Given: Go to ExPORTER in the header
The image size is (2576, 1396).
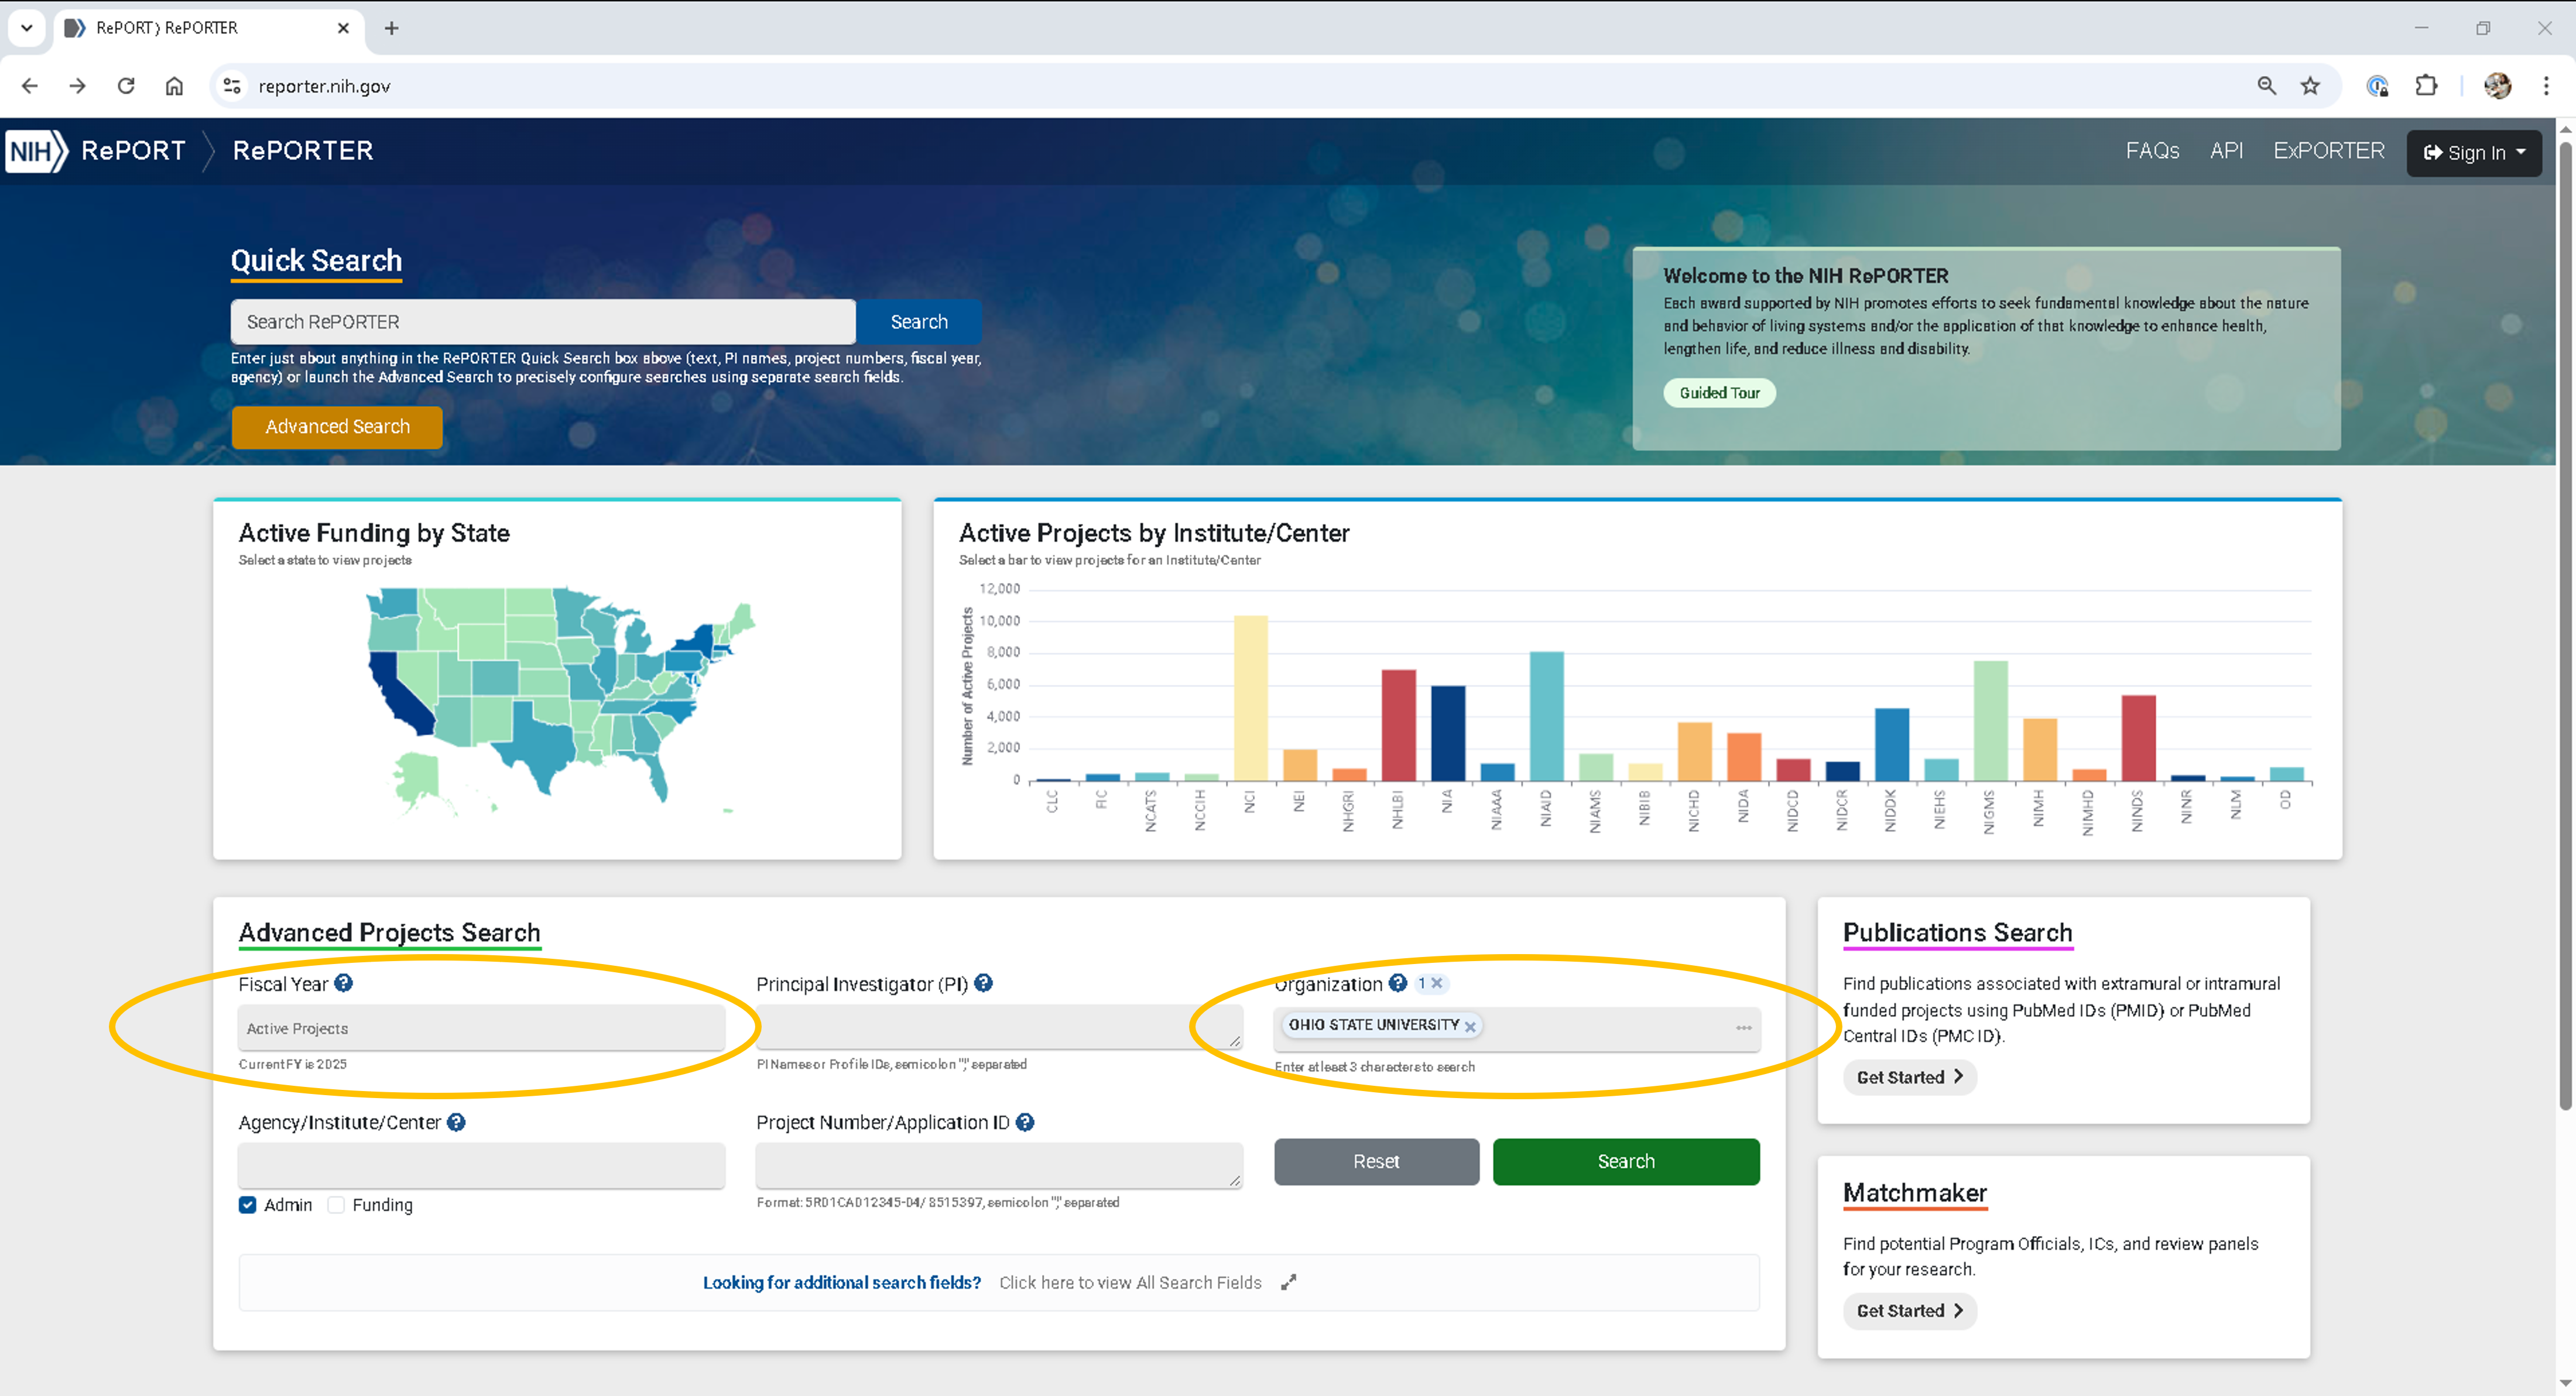Looking at the screenshot, I should 2328,151.
